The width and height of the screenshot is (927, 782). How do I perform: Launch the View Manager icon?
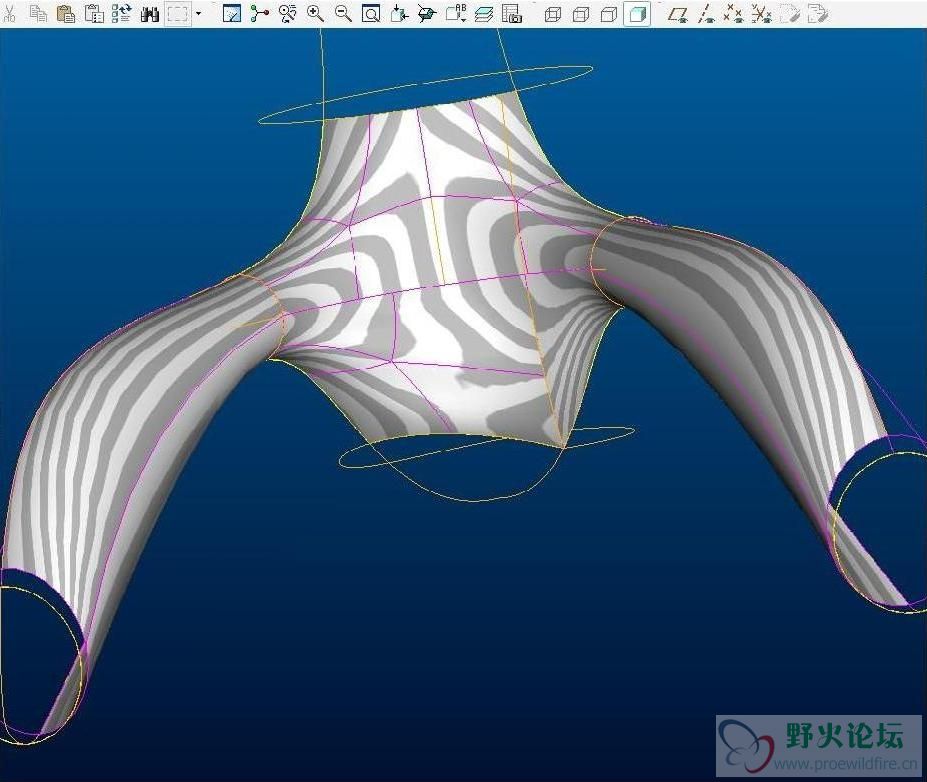pyautogui.click(x=511, y=14)
